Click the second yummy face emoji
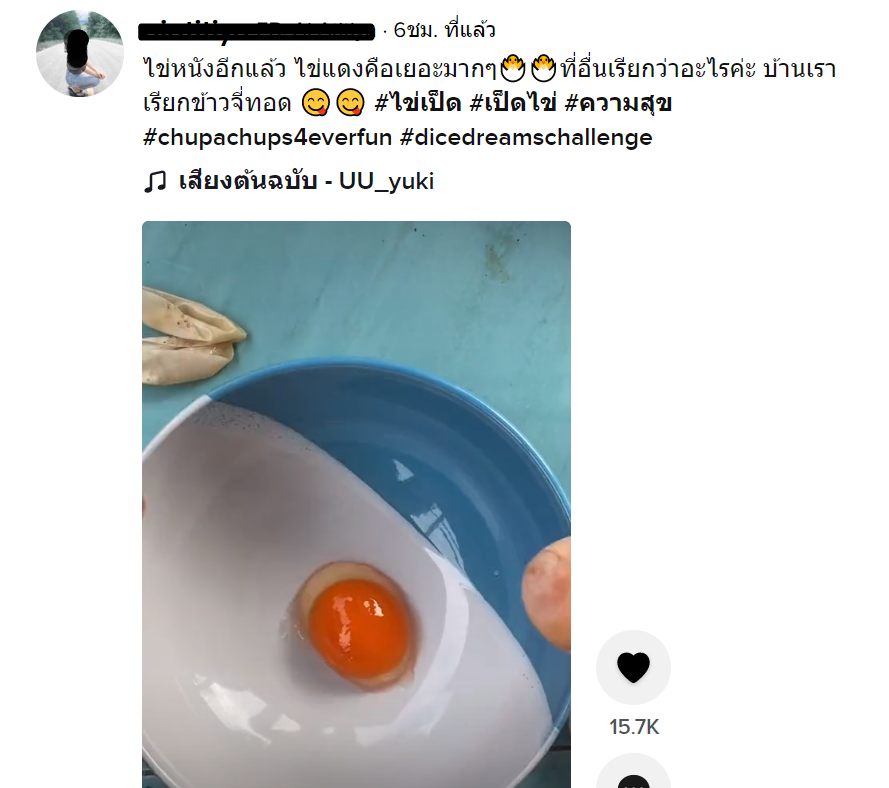The image size is (889, 788). [350, 103]
